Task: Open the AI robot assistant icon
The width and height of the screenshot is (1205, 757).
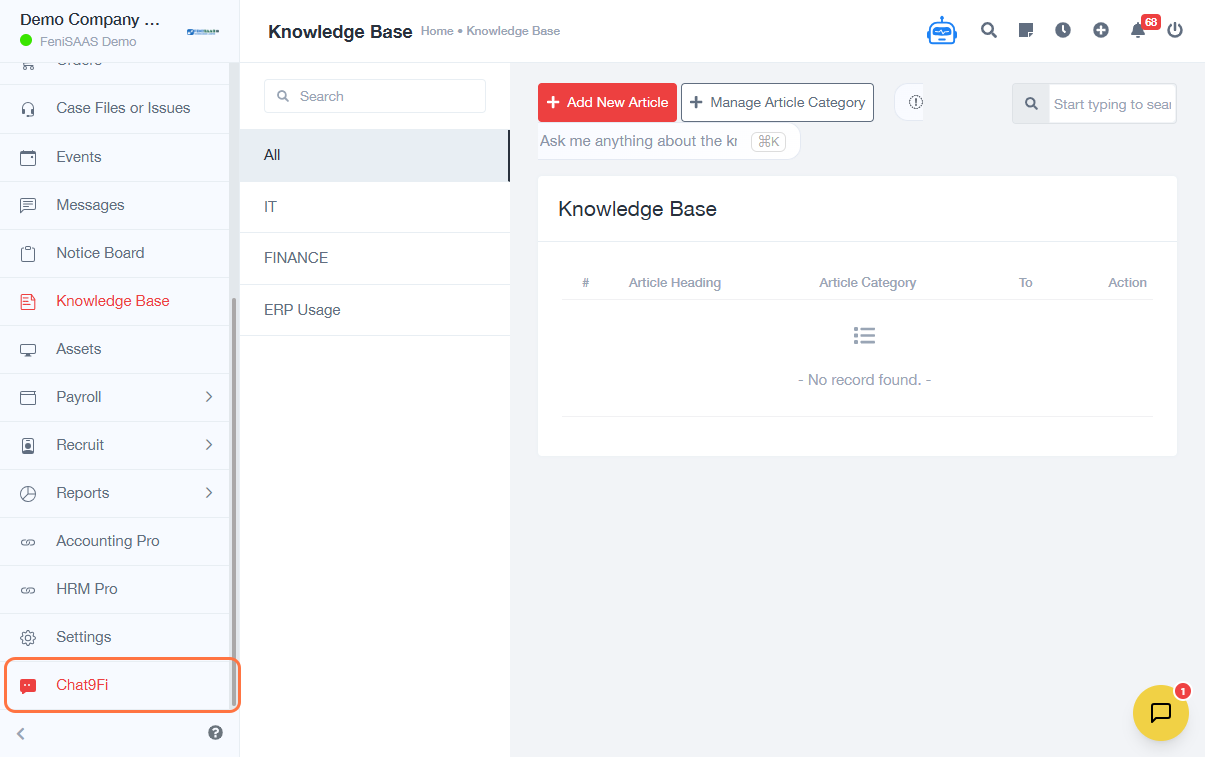Action: (x=942, y=31)
